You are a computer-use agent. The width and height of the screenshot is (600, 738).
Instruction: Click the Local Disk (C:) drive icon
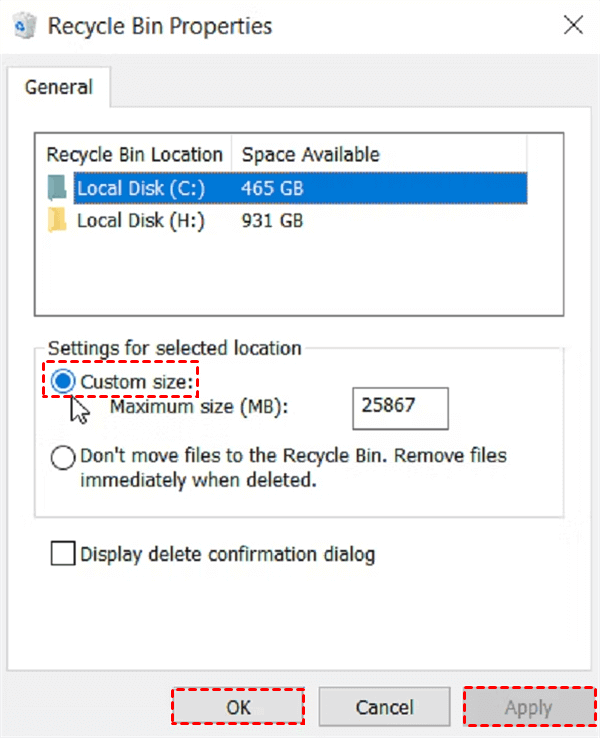tap(58, 187)
